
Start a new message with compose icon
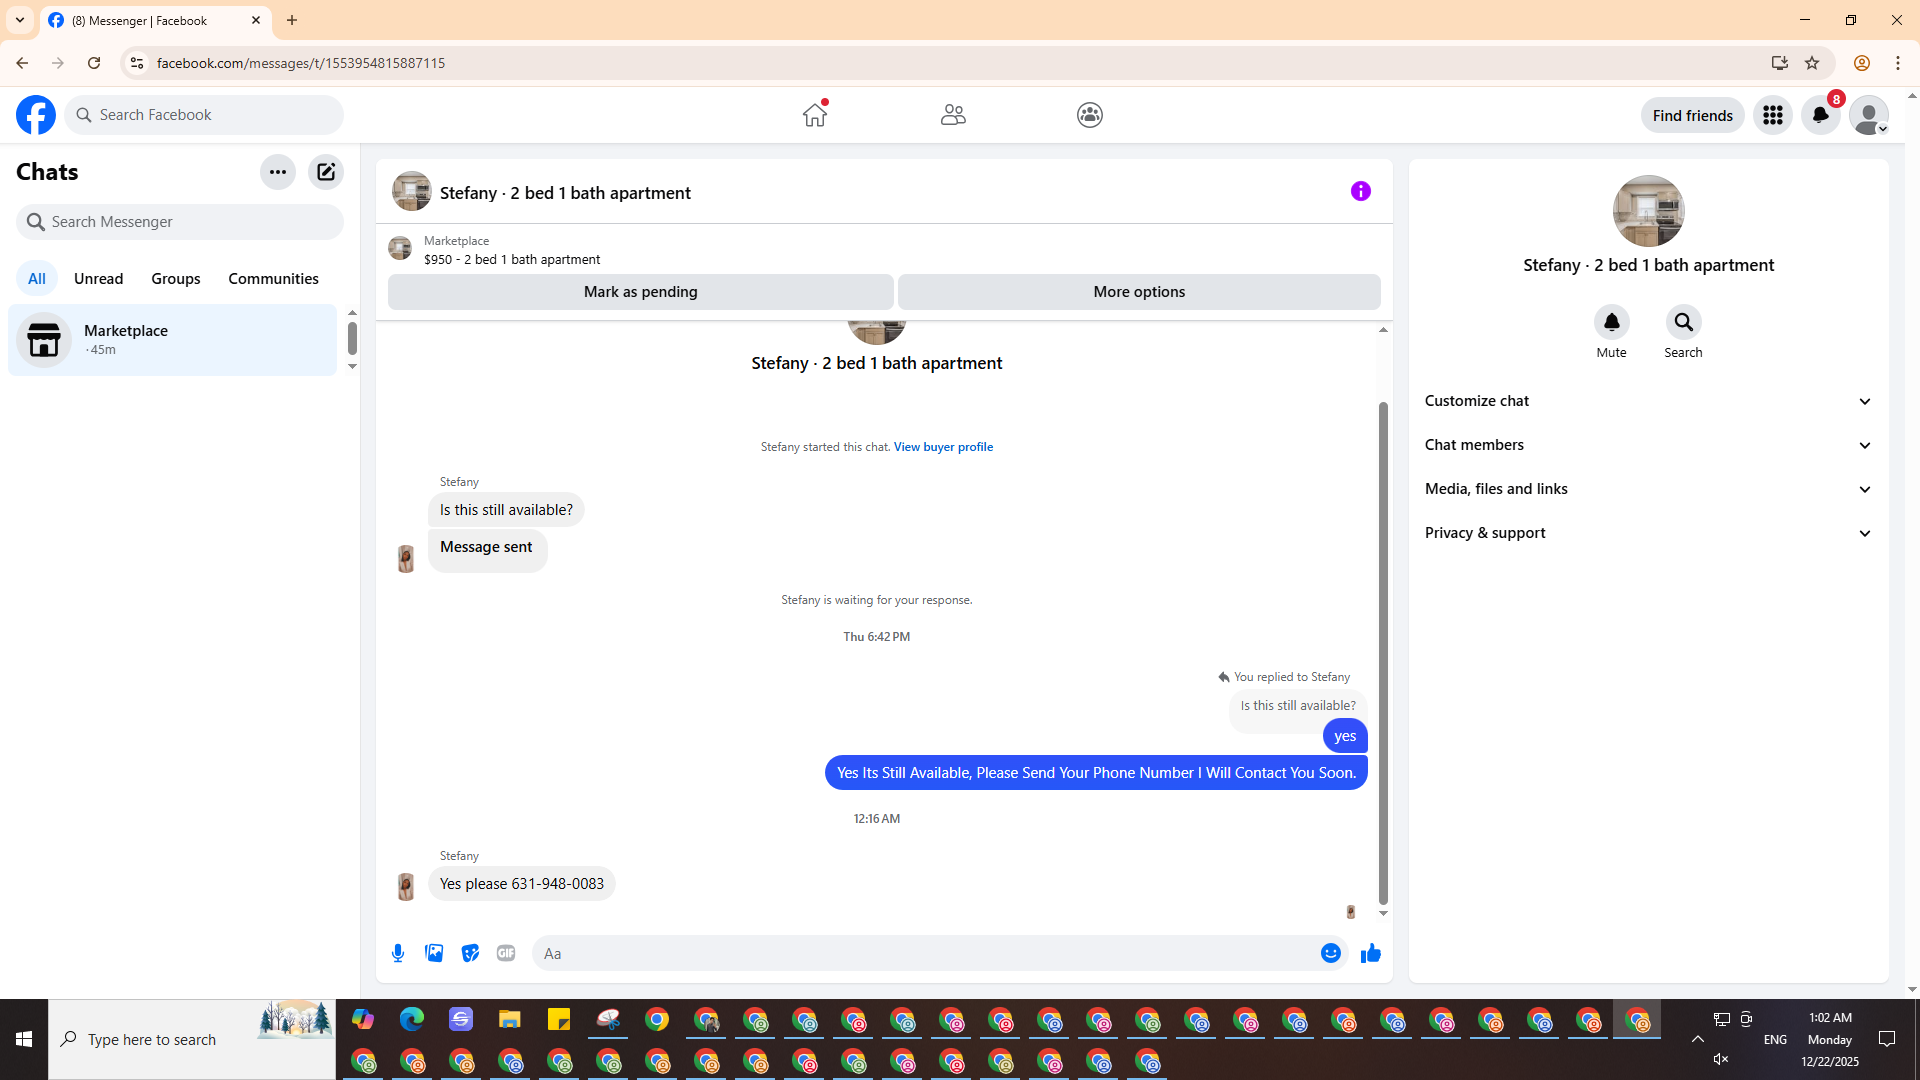point(326,172)
